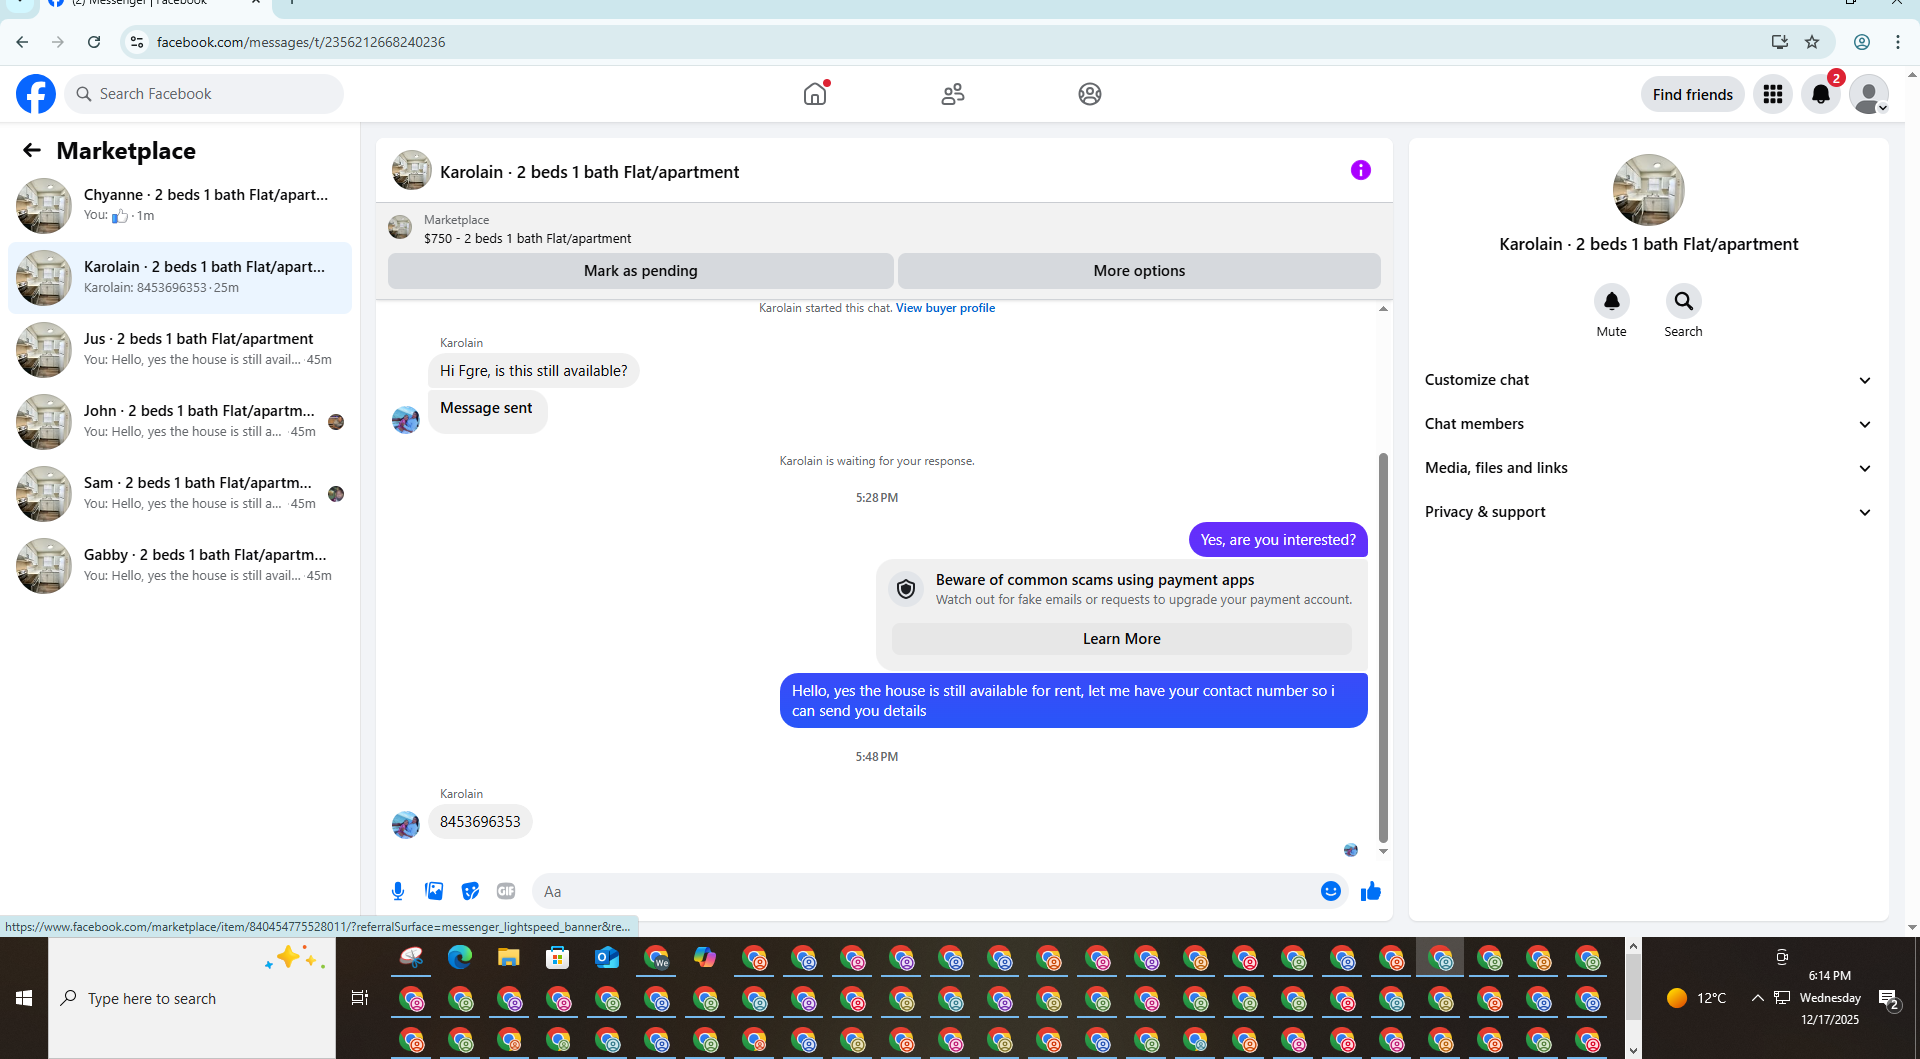The height and width of the screenshot is (1059, 1920).
Task: Open notifications bell with 2 alerts
Action: (1821, 94)
